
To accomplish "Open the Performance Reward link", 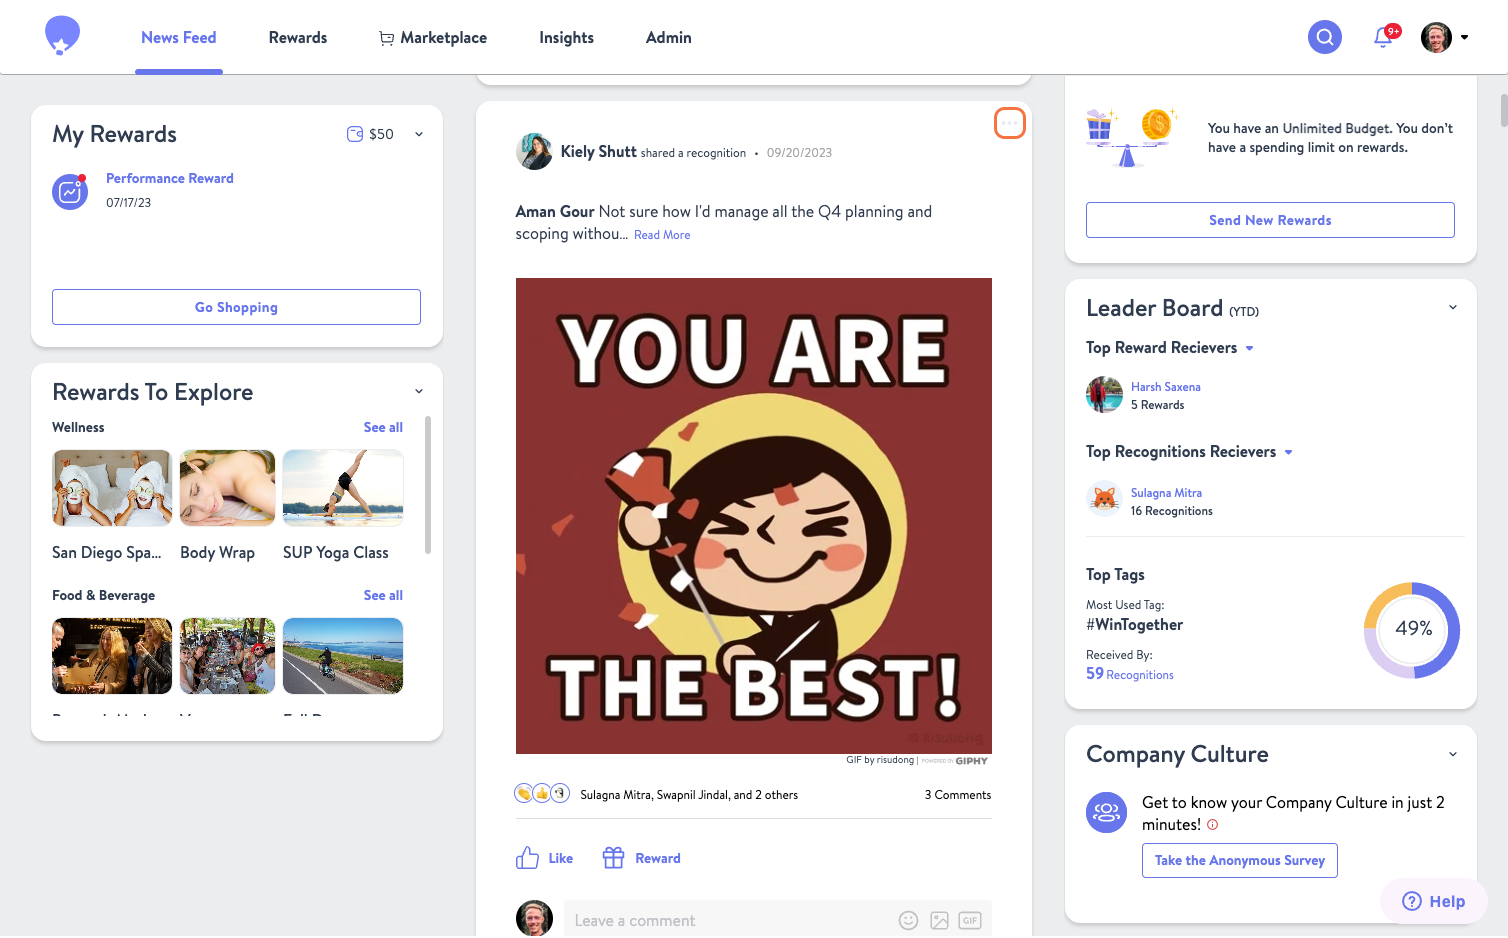I will pyautogui.click(x=170, y=178).
